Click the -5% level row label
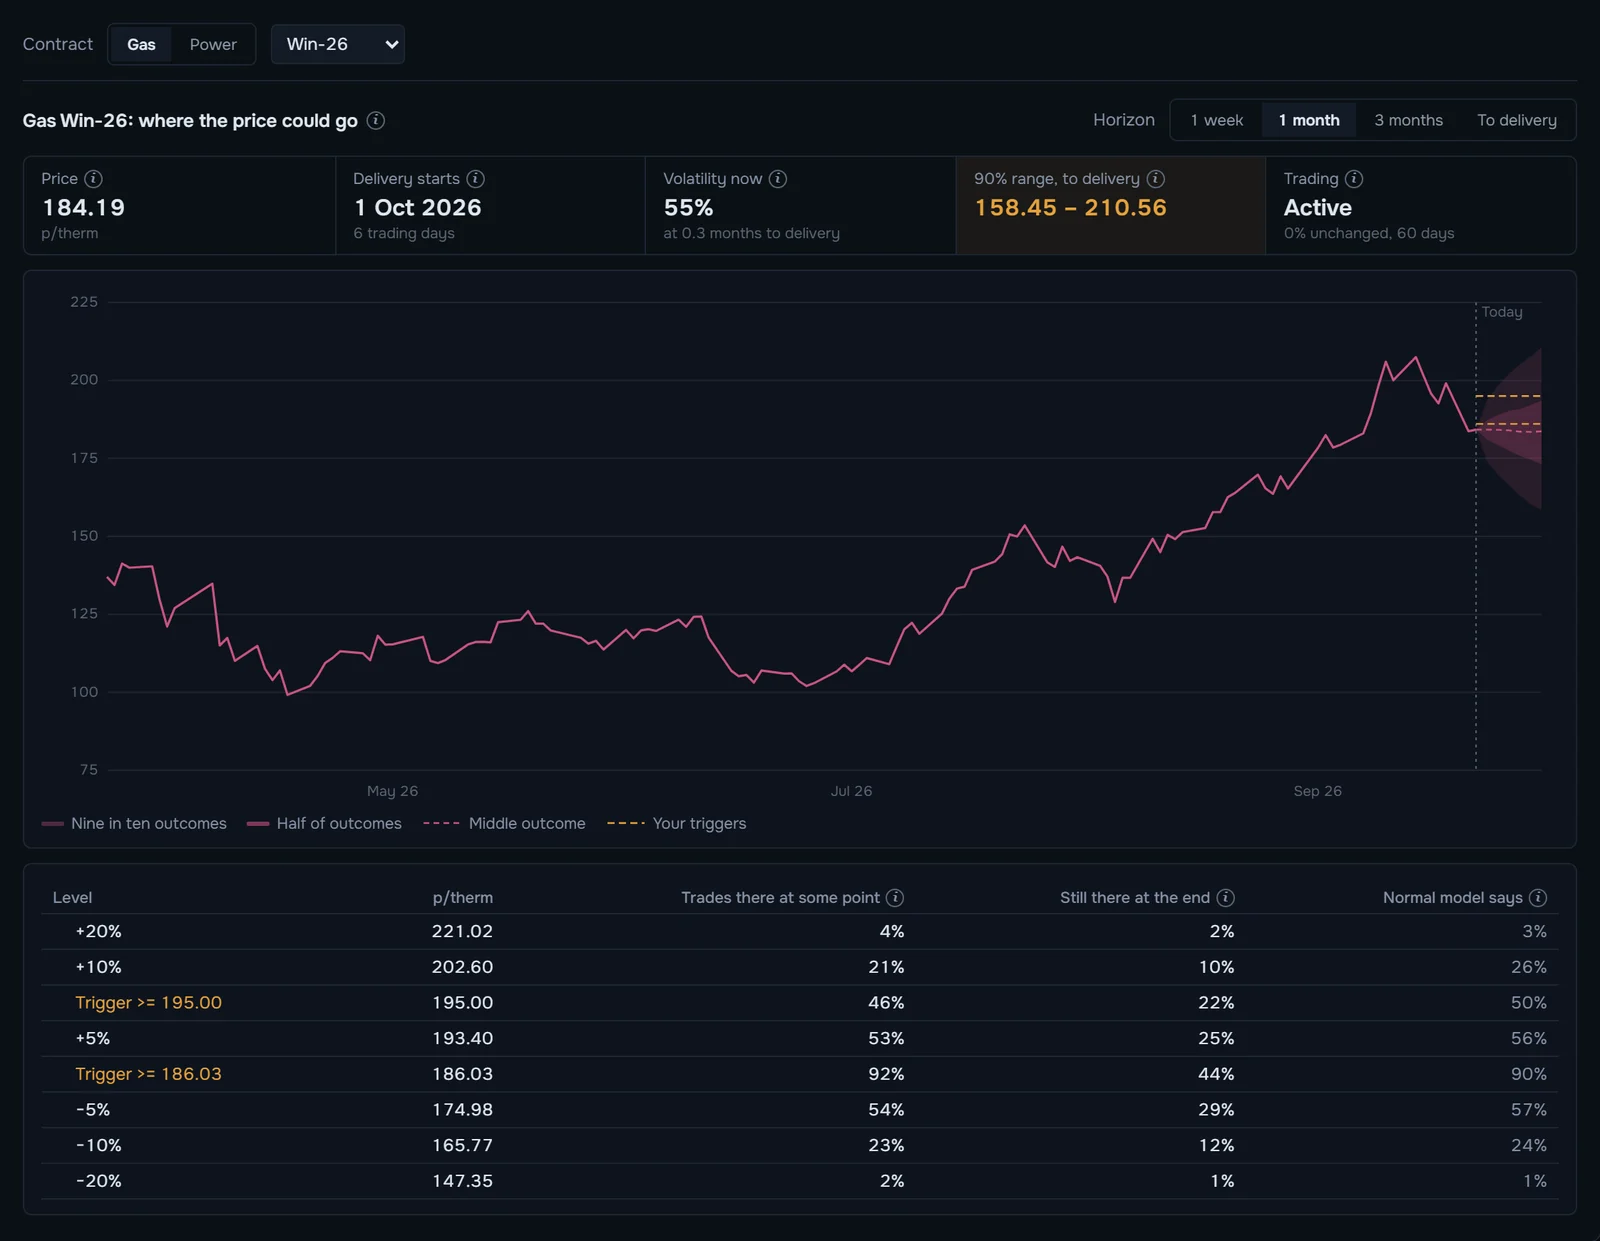The image size is (1600, 1241). [93, 1110]
